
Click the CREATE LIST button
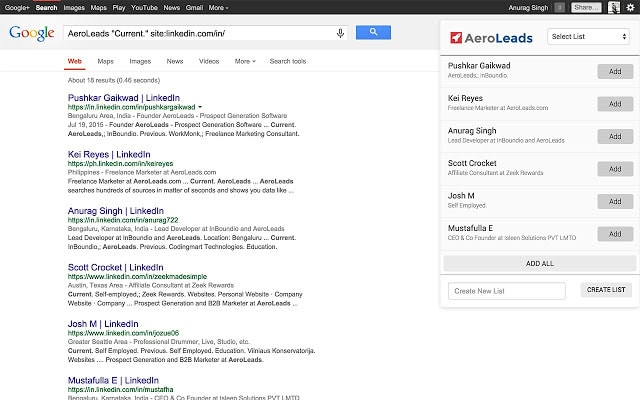tap(606, 290)
